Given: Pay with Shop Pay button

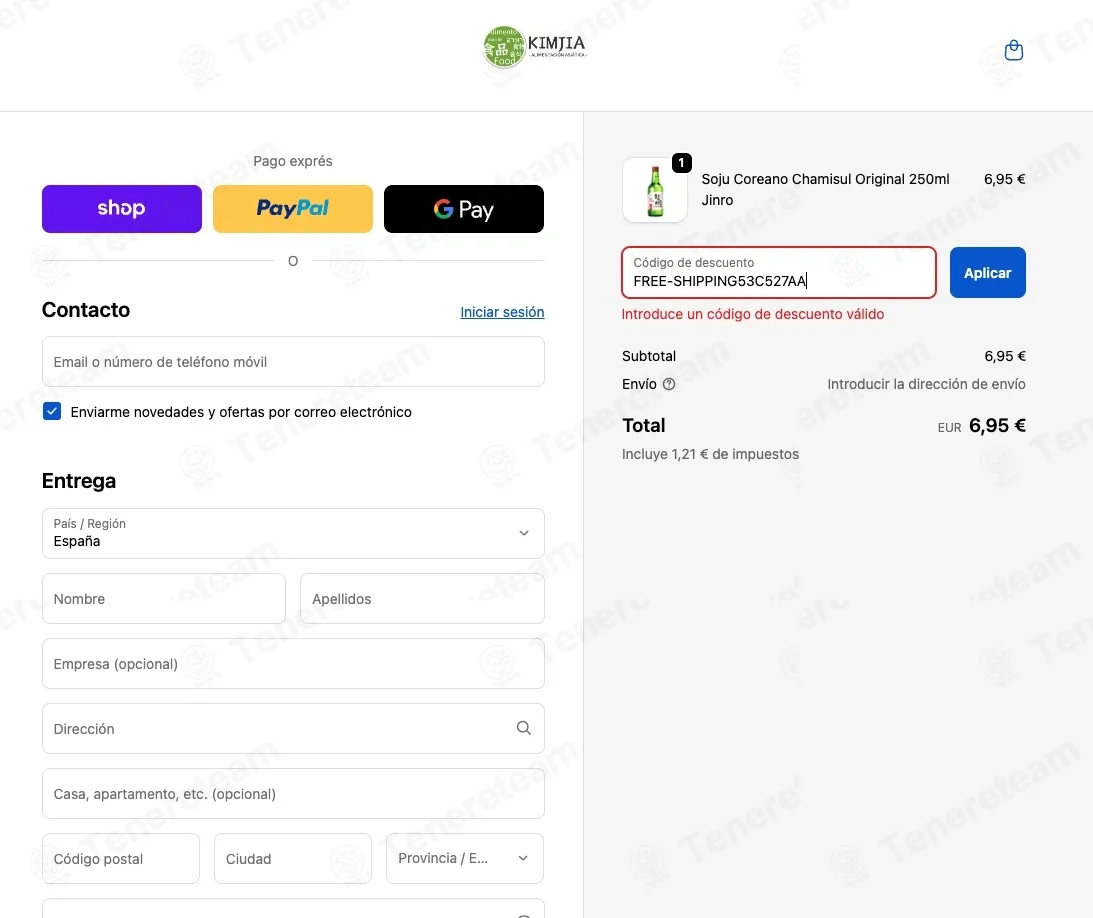Looking at the screenshot, I should pos(122,208).
